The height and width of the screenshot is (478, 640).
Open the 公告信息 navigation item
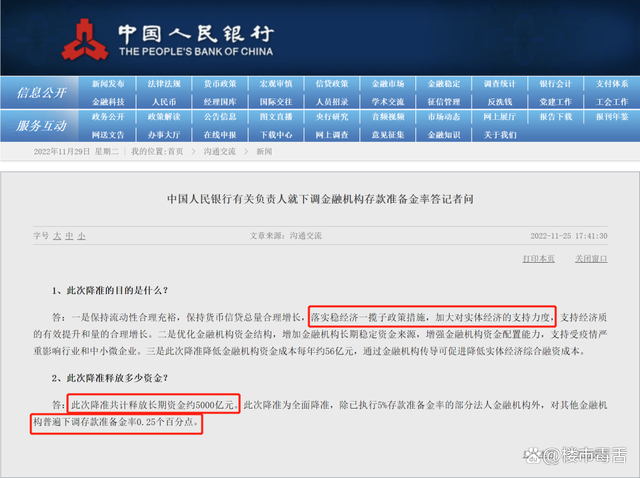click(x=220, y=117)
